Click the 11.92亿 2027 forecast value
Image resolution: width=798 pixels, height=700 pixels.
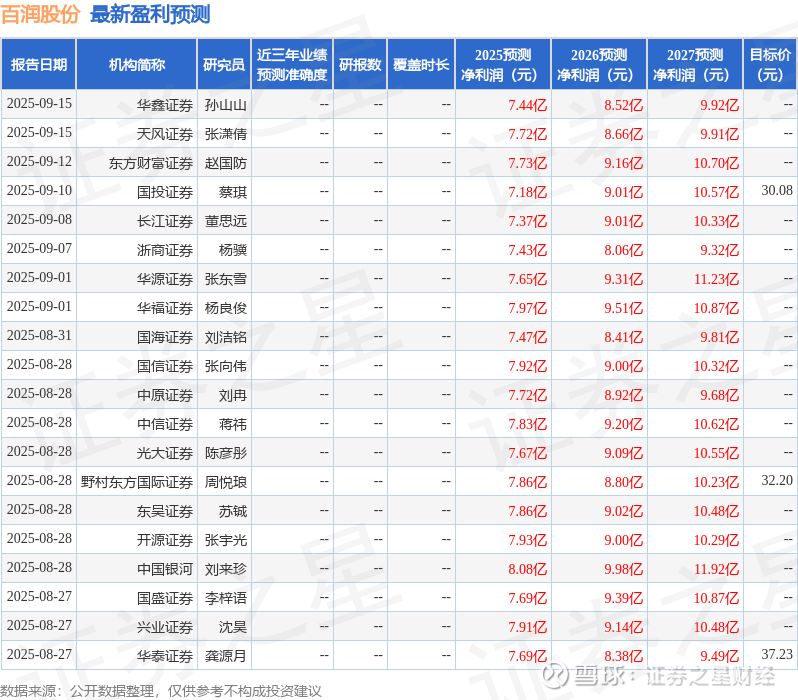coord(716,569)
